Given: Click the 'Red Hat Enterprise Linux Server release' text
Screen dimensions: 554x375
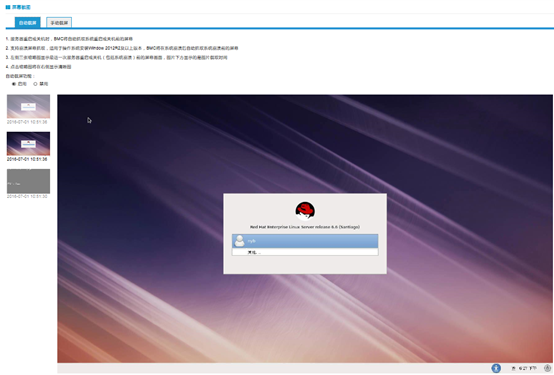Looking at the screenshot, I should pyautogui.click(x=305, y=227).
